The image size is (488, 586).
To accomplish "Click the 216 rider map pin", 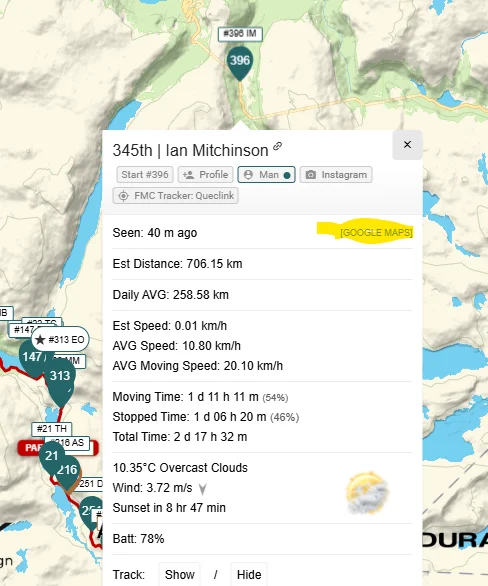I will 68,472.
